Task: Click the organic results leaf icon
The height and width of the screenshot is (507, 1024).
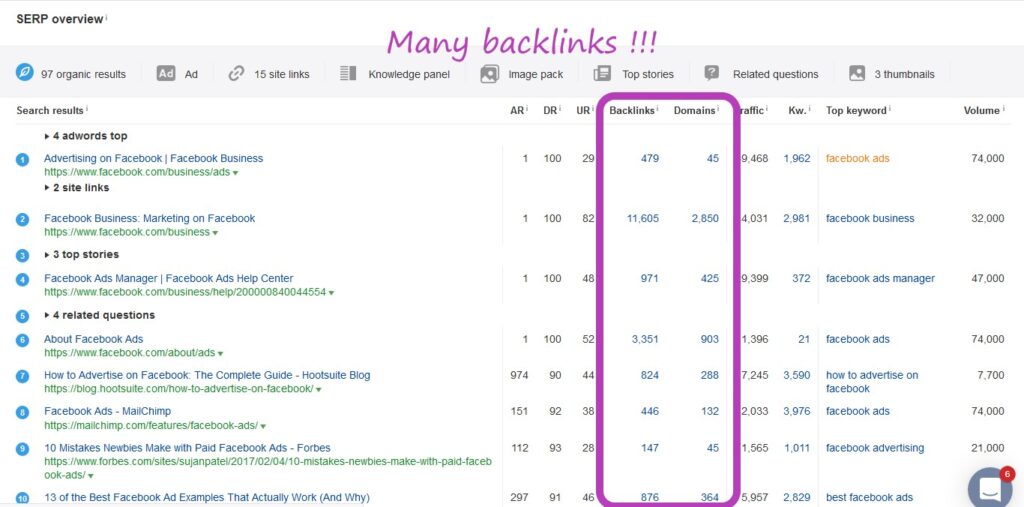Action: pos(25,73)
